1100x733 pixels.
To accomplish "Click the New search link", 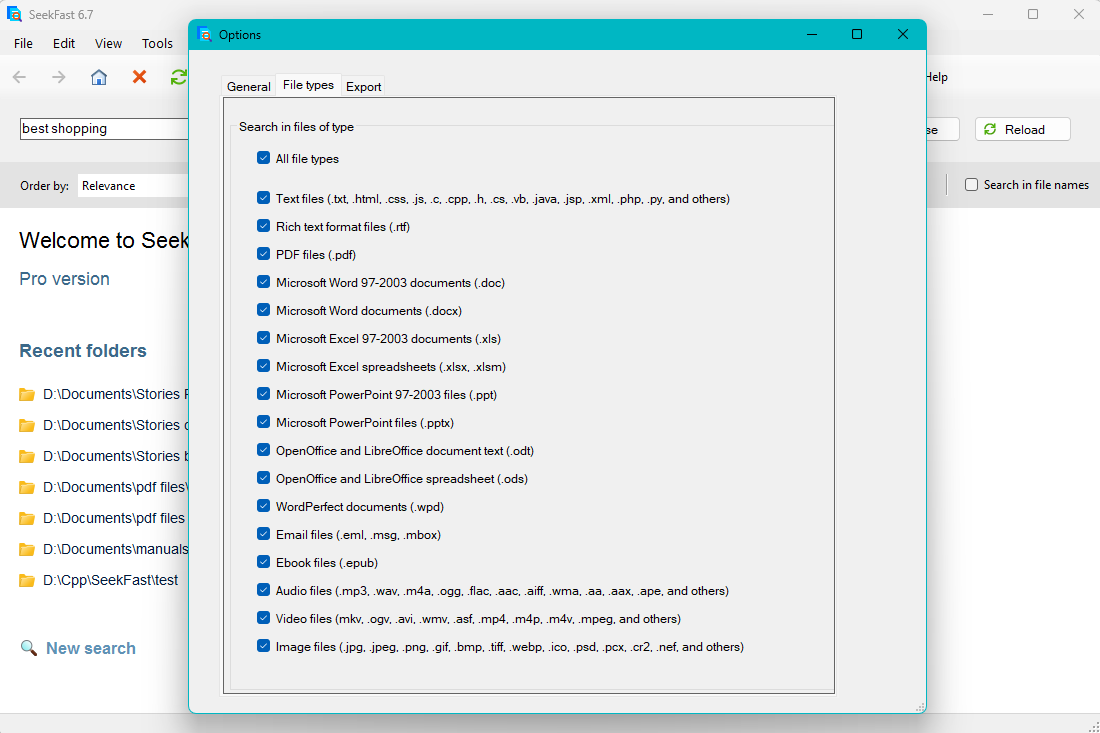I will coord(90,647).
